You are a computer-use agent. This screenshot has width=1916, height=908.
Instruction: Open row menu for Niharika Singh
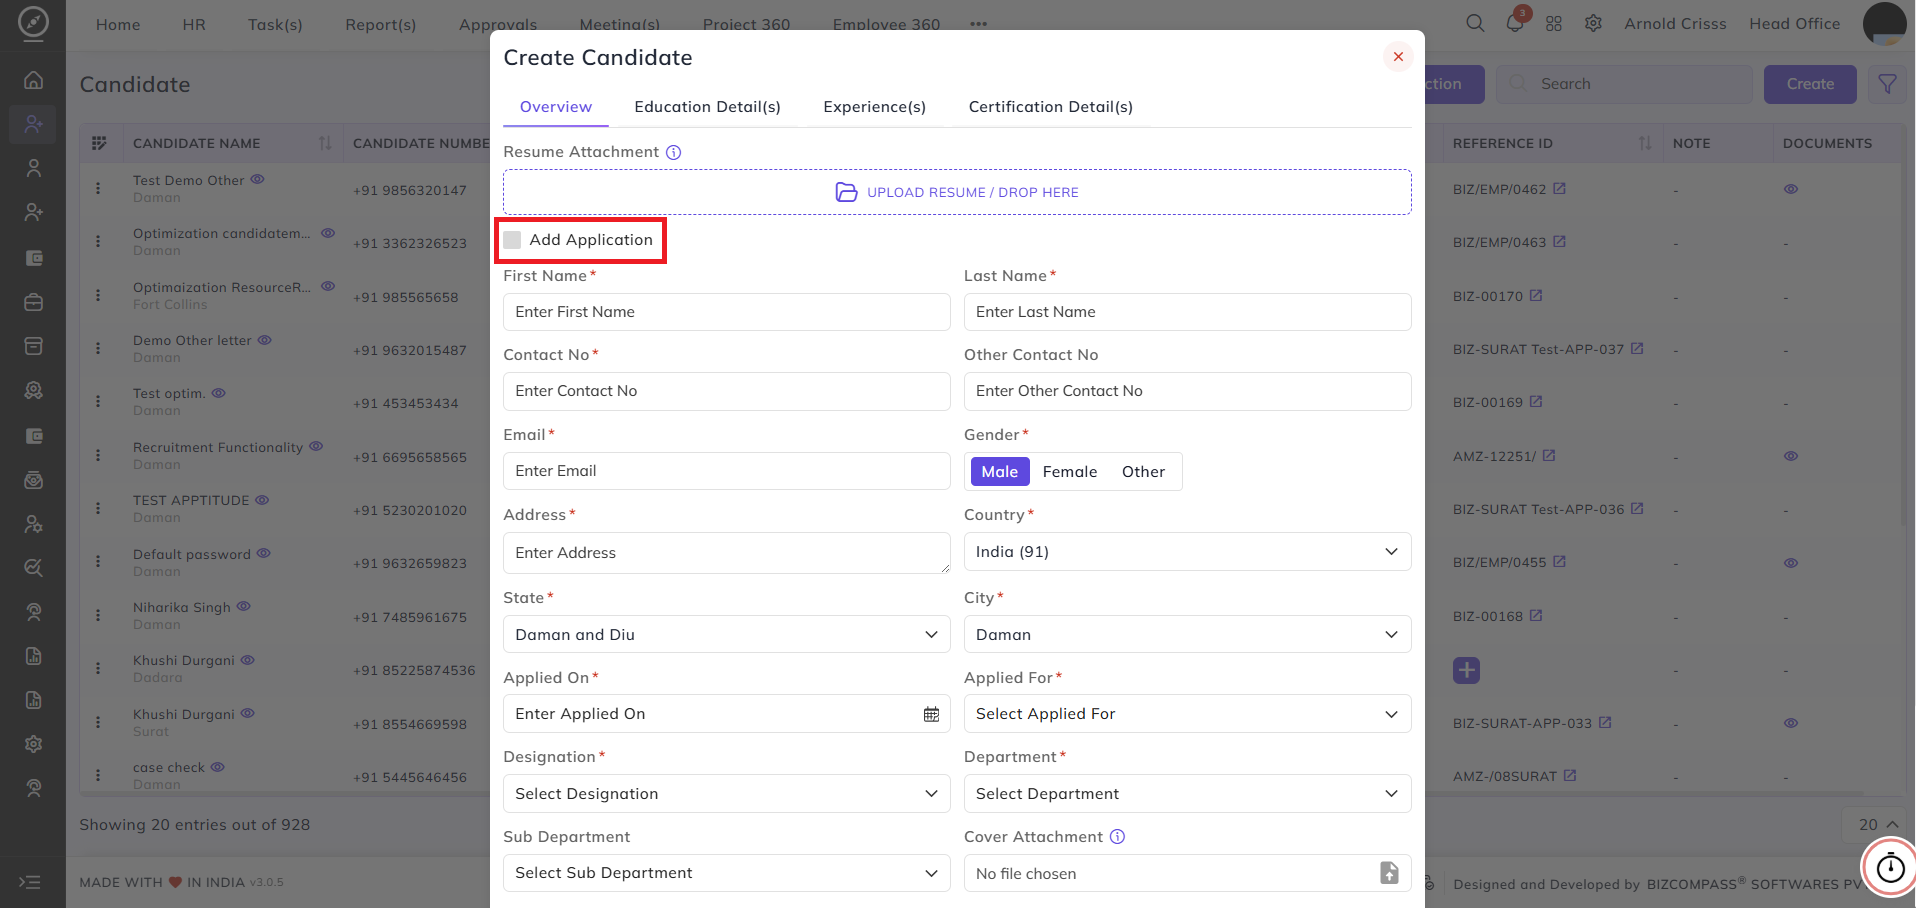coord(98,615)
